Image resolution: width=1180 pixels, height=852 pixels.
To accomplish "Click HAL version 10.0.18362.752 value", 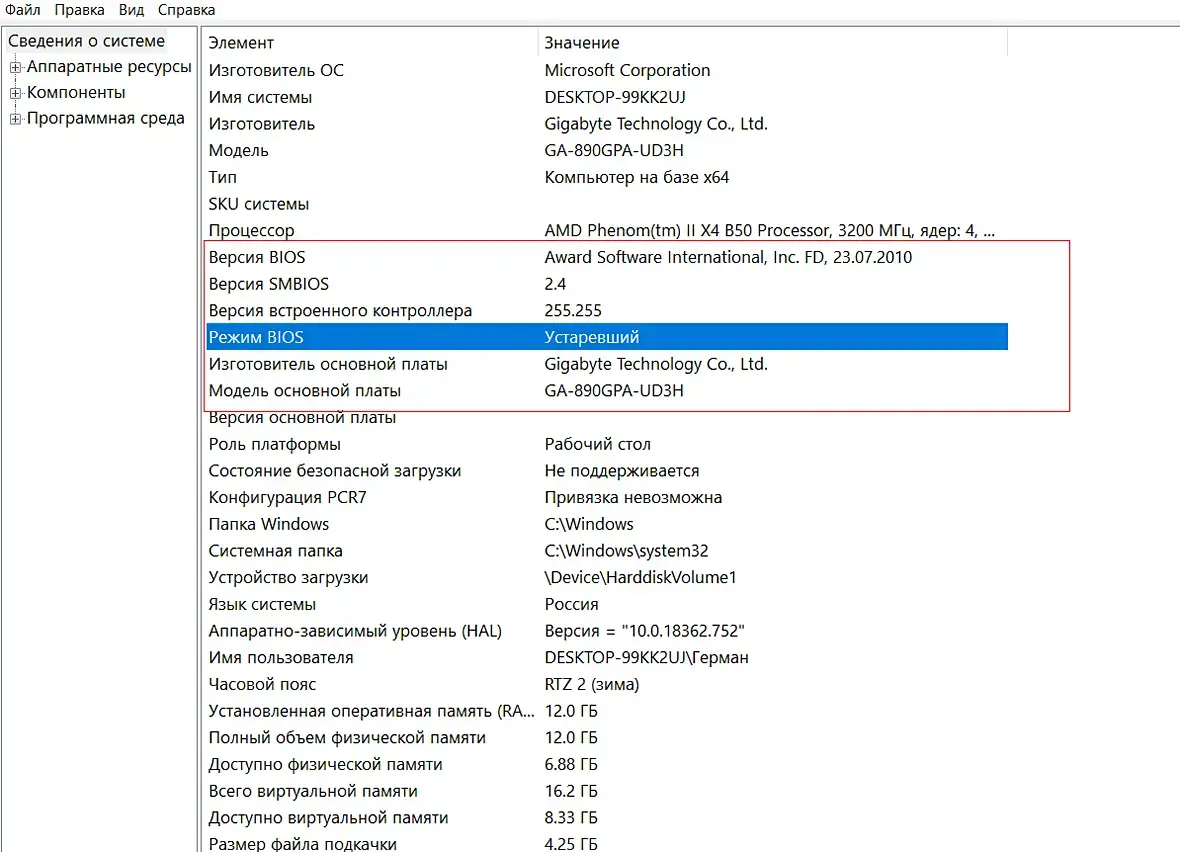I will click(644, 631).
